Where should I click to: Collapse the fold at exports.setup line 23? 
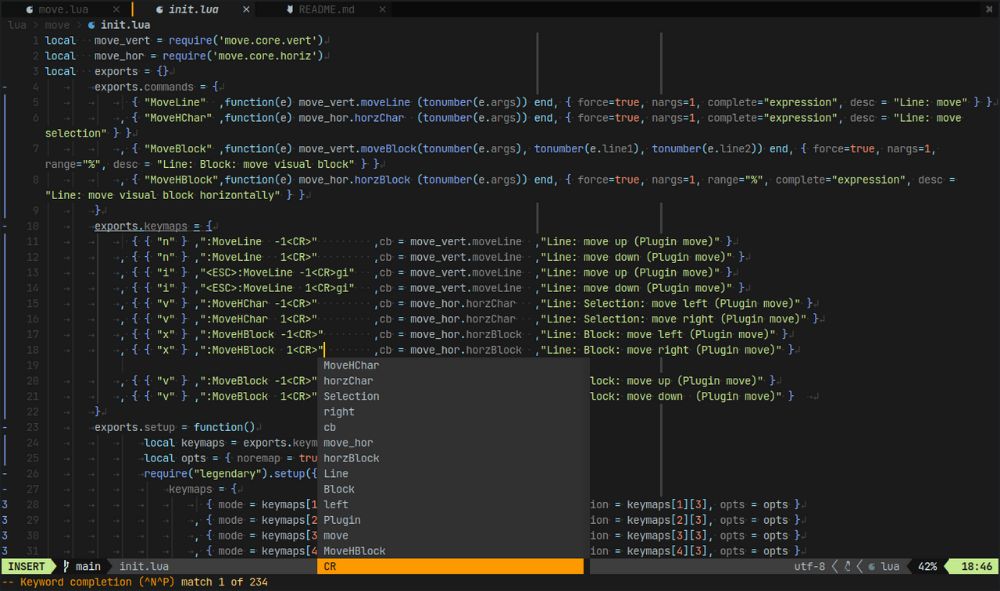coord(4,427)
